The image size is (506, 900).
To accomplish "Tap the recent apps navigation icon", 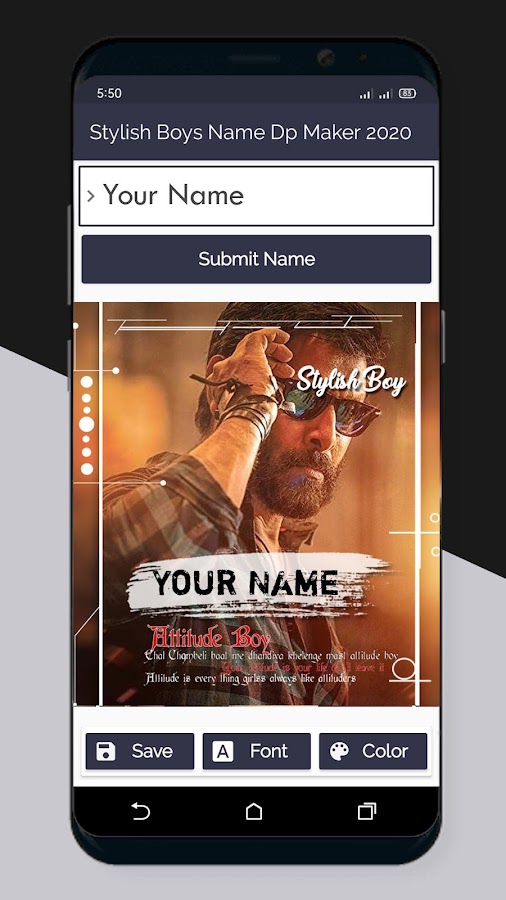I will tap(367, 811).
